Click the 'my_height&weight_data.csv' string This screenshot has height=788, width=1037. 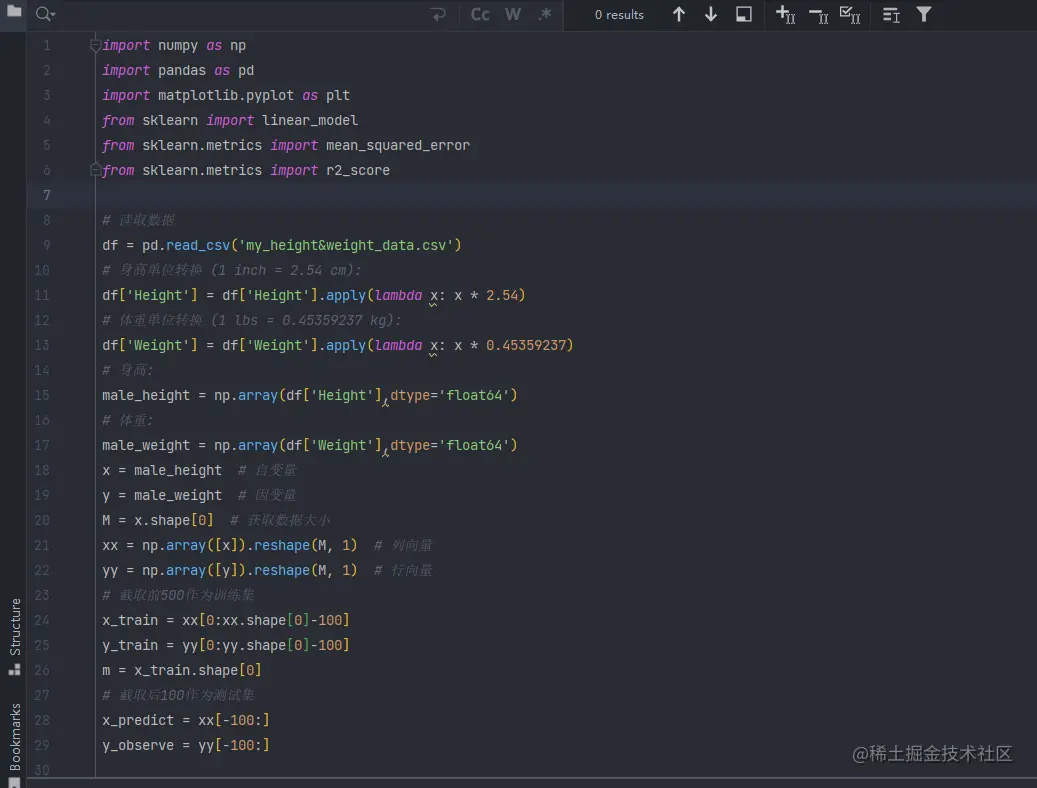tap(346, 245)
